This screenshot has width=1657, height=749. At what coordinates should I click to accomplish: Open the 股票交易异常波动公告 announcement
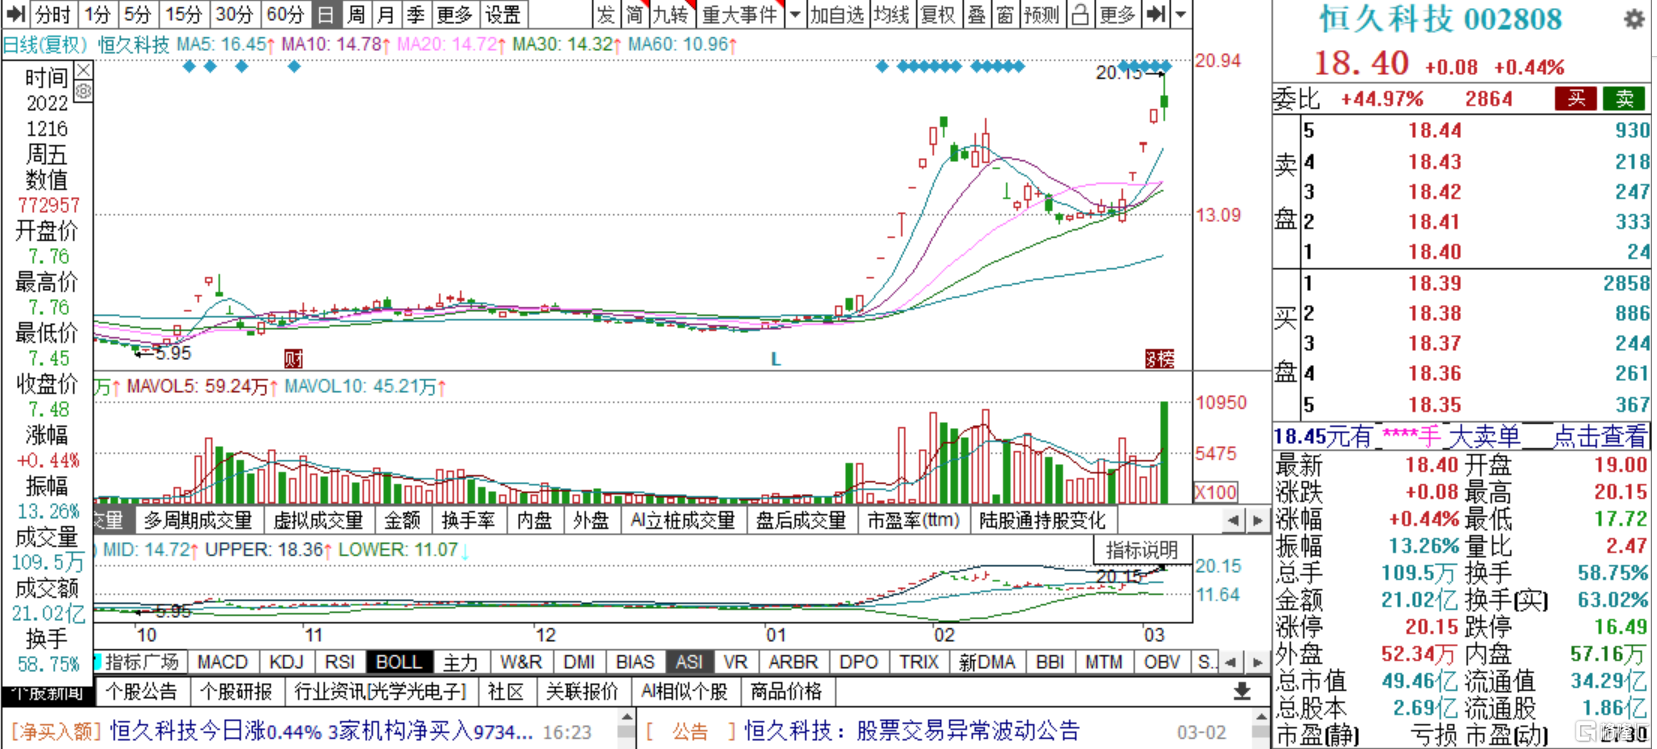point(912,732)
